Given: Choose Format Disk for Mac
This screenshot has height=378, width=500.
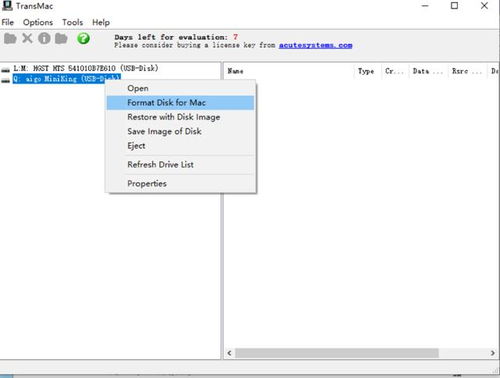Looking at the screenshot, I should (180, 103).
